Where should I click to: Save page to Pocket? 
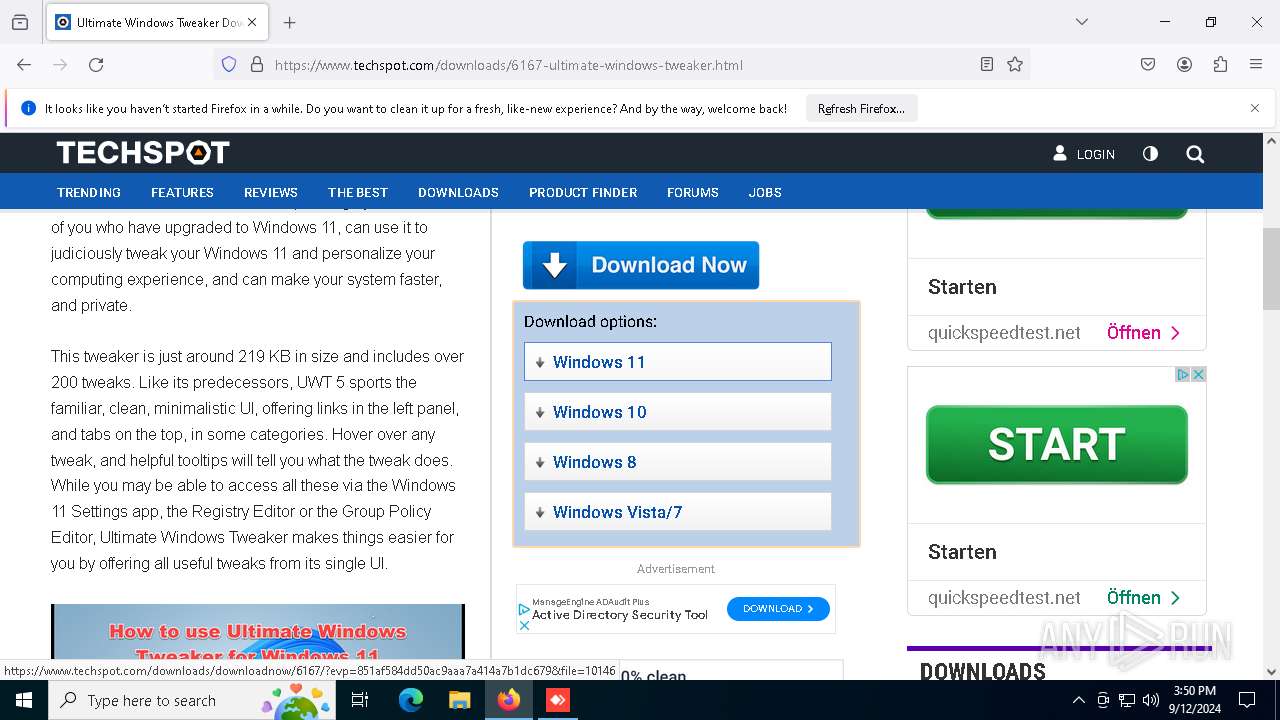(x=1148, y=65)
